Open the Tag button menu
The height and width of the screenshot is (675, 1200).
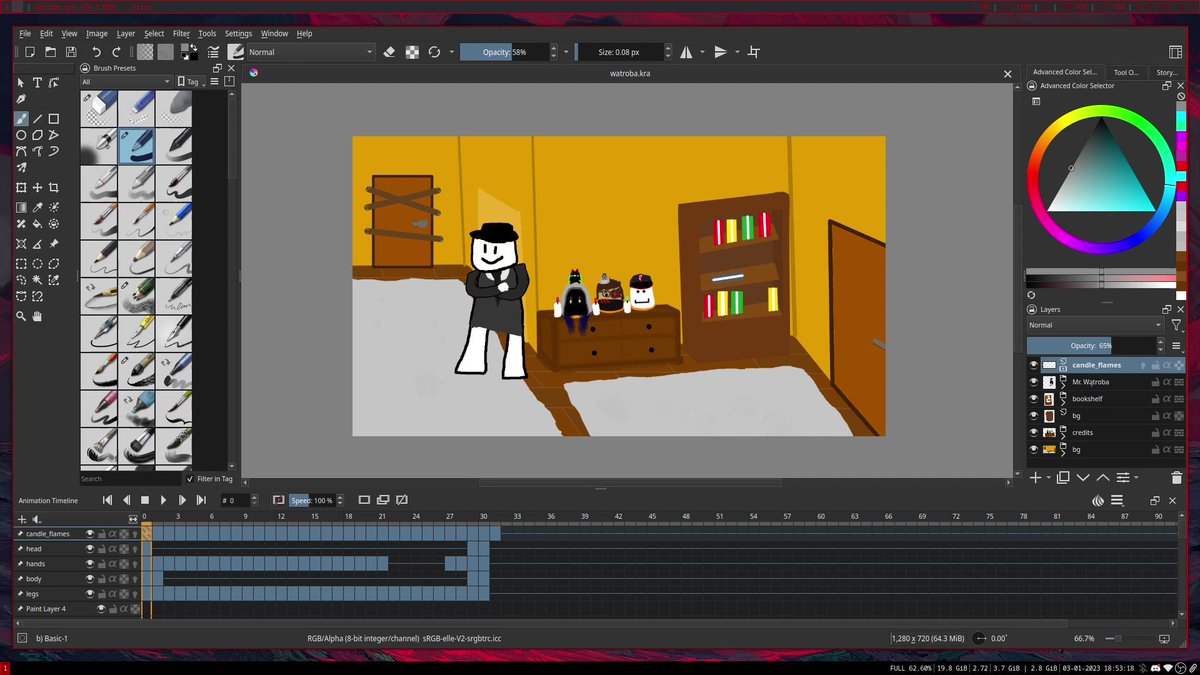pos(190,81)
